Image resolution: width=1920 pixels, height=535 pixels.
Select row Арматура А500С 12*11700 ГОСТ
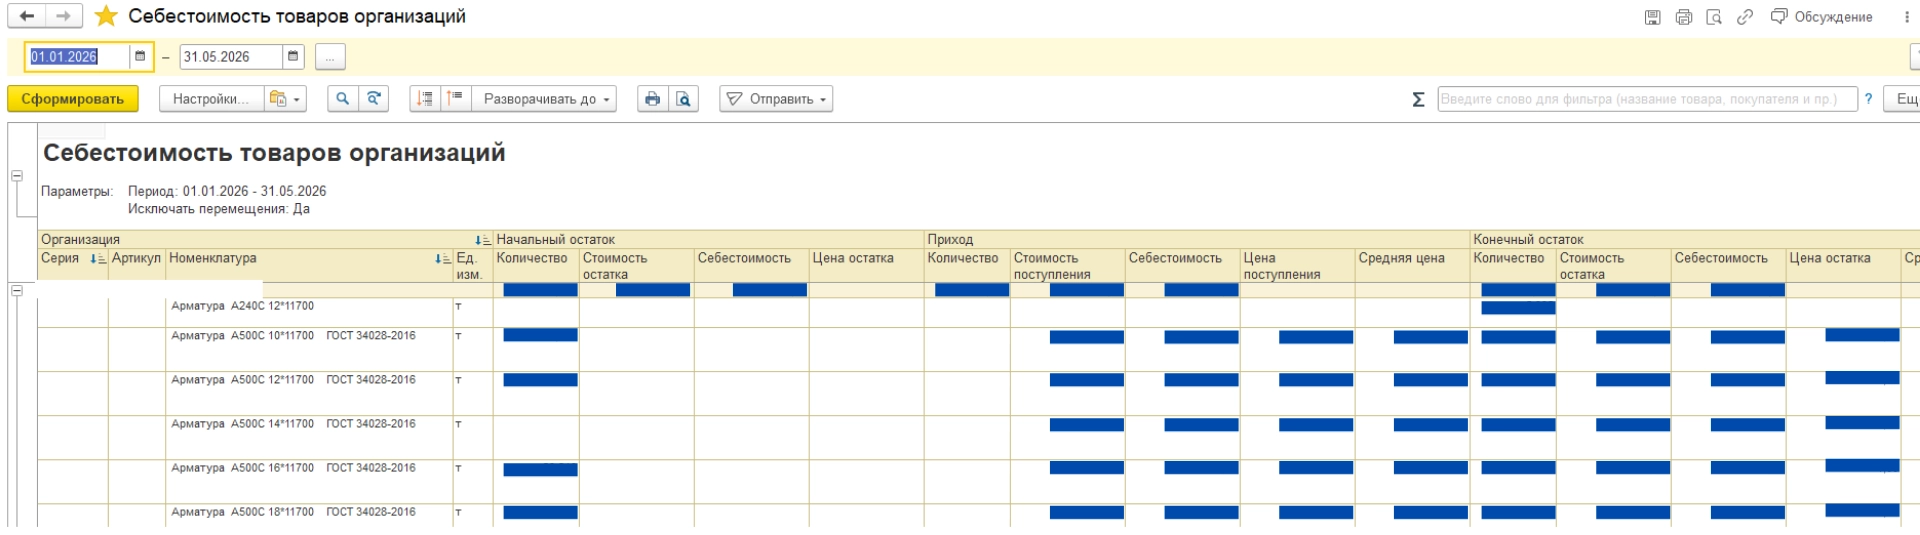pyautogui.click(x=293, y=380)
